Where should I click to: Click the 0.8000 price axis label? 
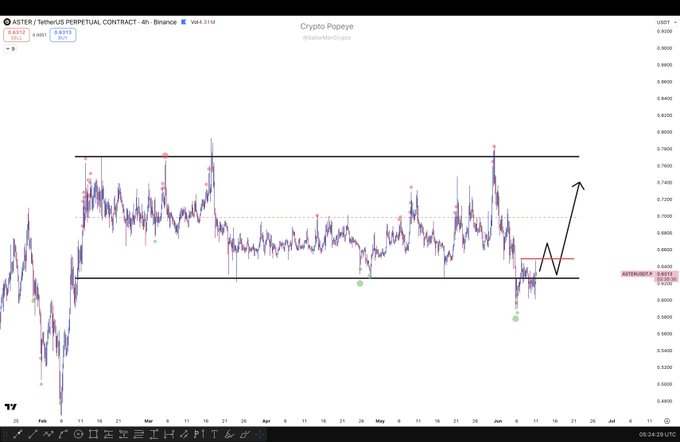coord(664,132)
